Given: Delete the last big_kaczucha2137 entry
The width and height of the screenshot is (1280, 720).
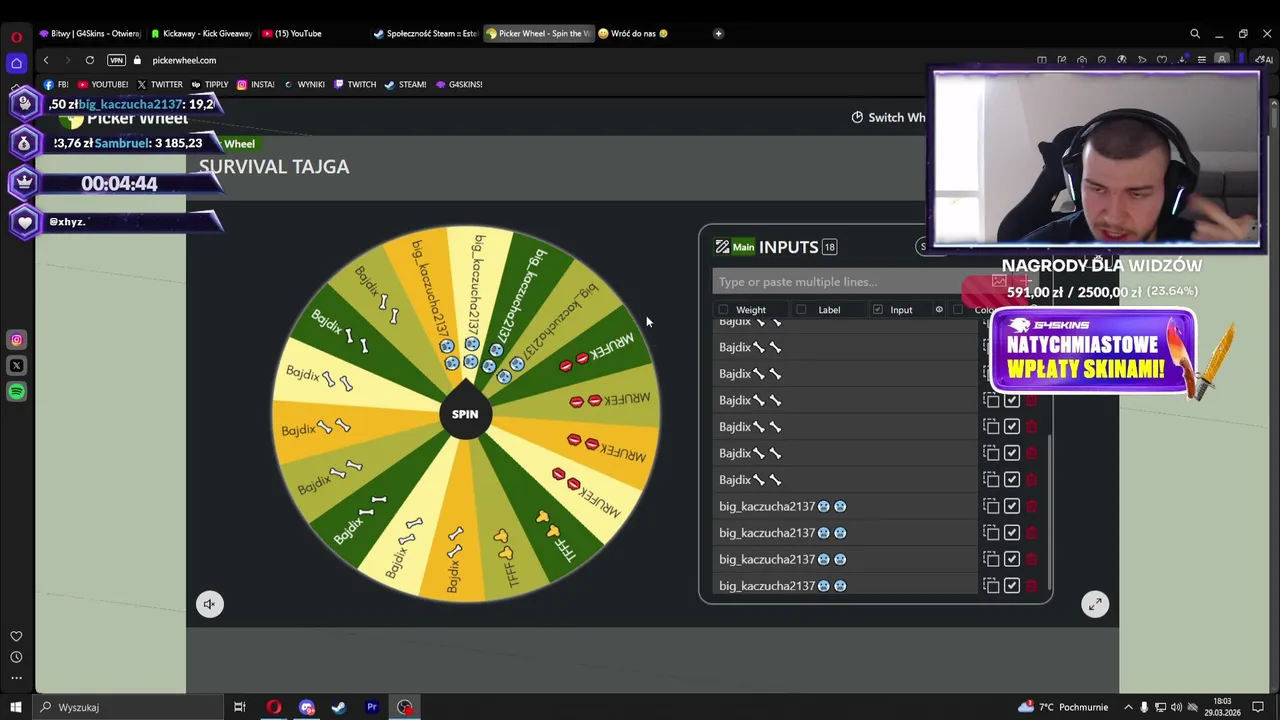Looking at the screenshot, I should (1032, 586).
